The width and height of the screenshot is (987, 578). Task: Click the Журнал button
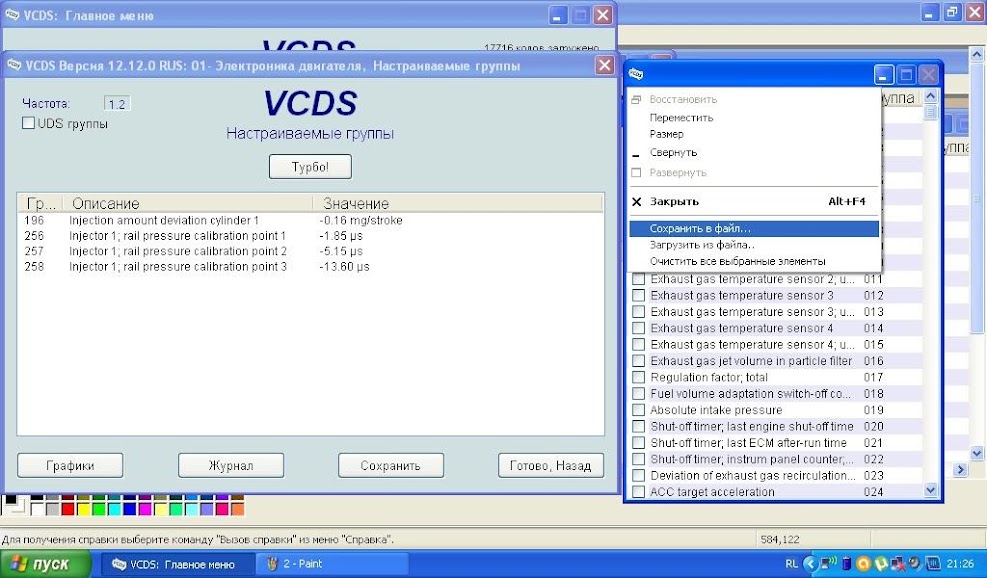231,466
